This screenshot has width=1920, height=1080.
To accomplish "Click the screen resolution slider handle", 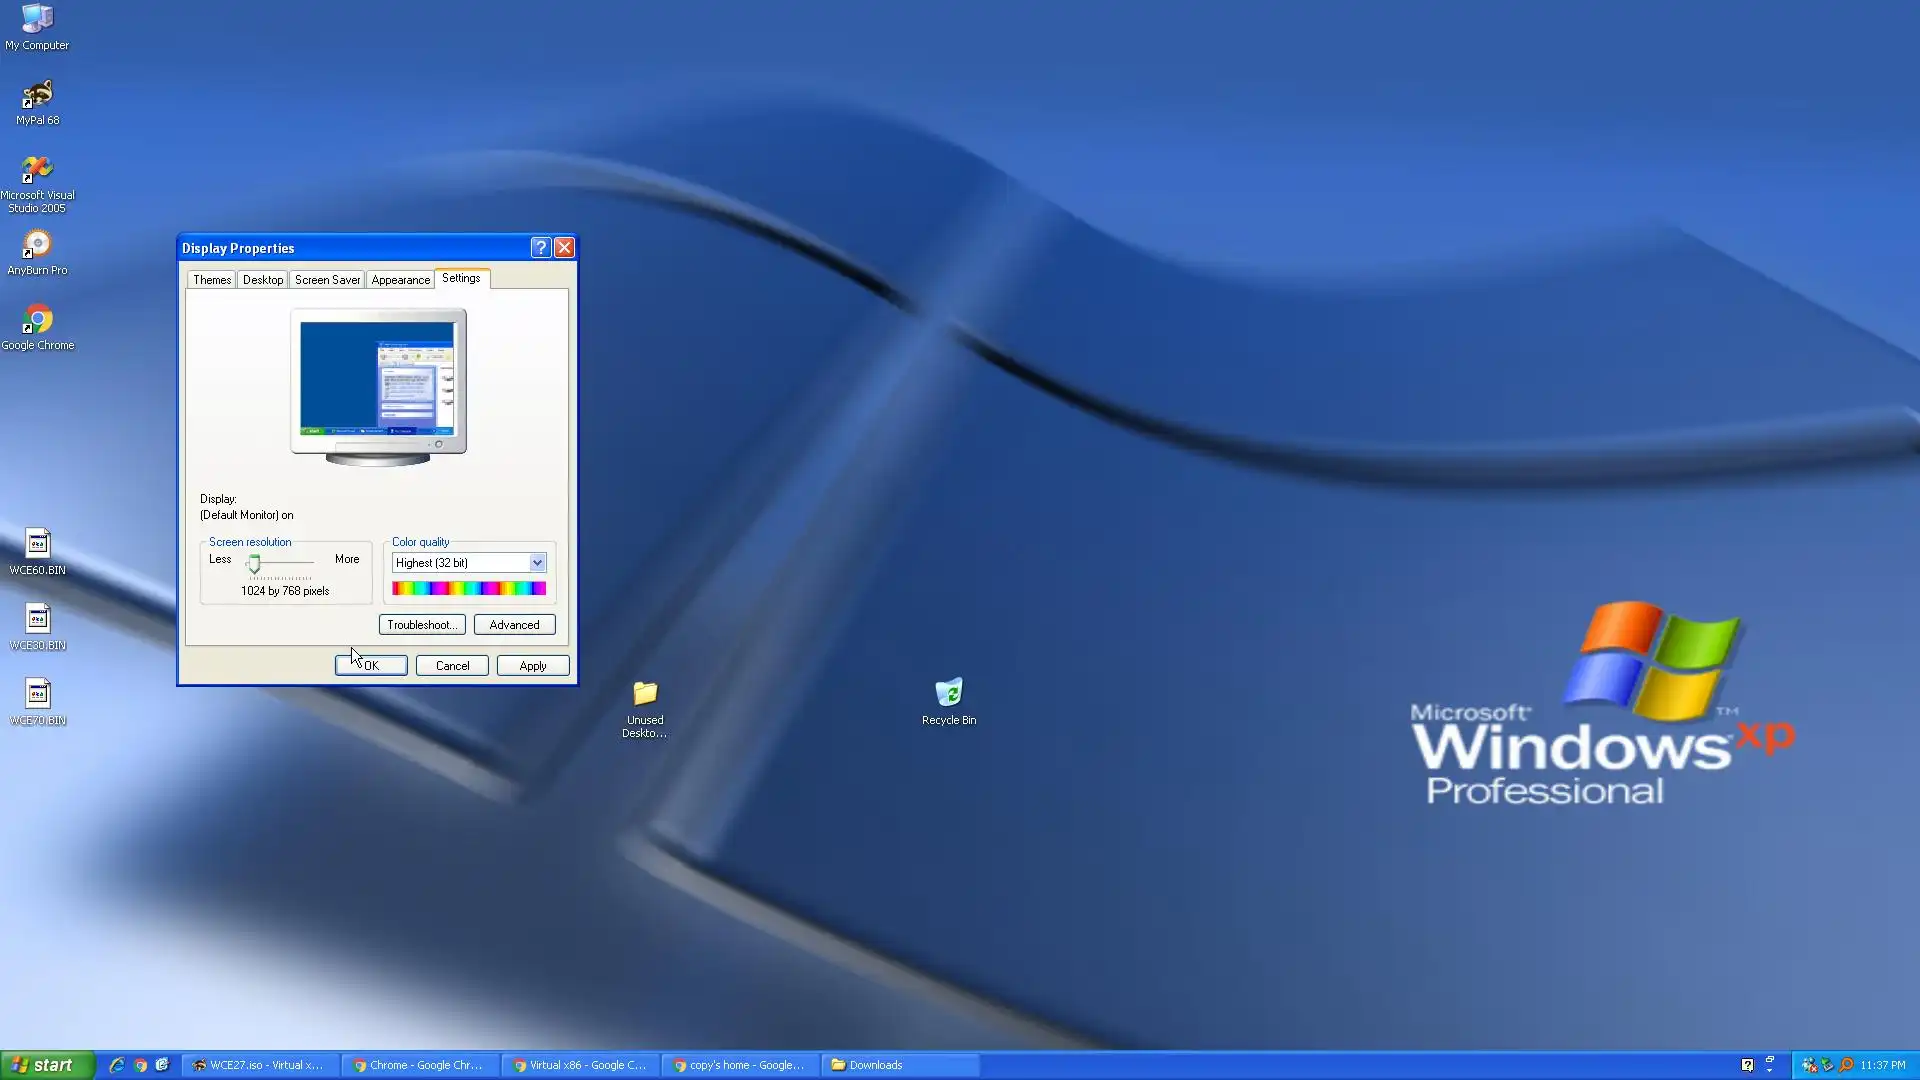I will click(255, 565).
